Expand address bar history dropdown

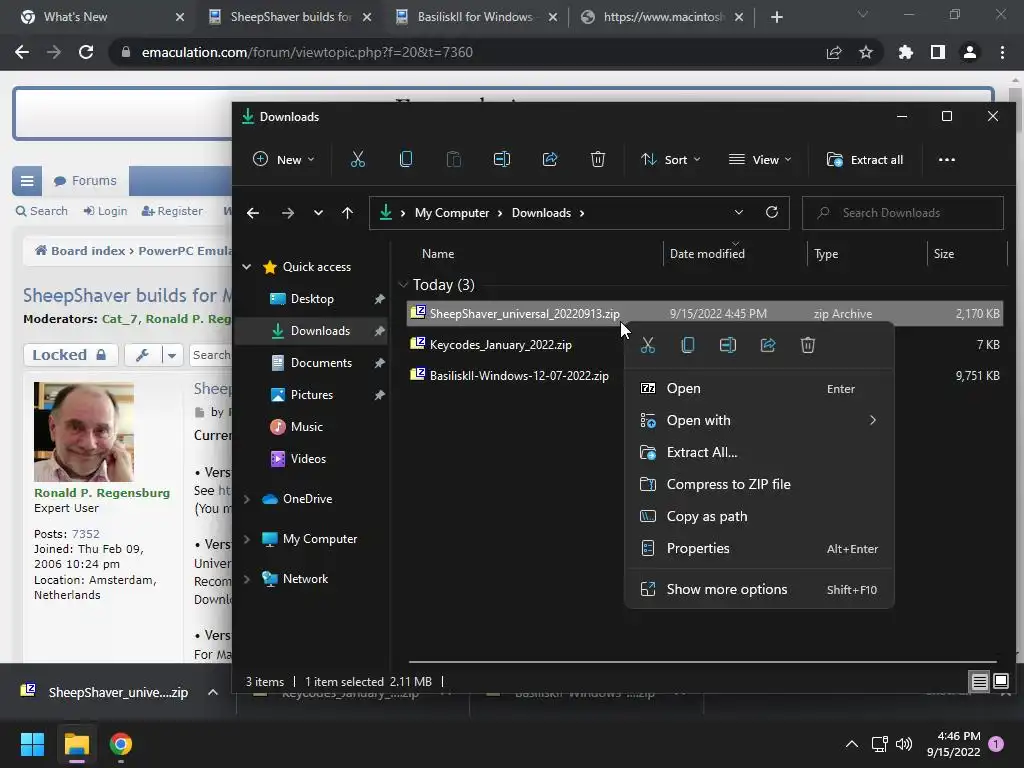pyautogui.click(x=739, y=212)
